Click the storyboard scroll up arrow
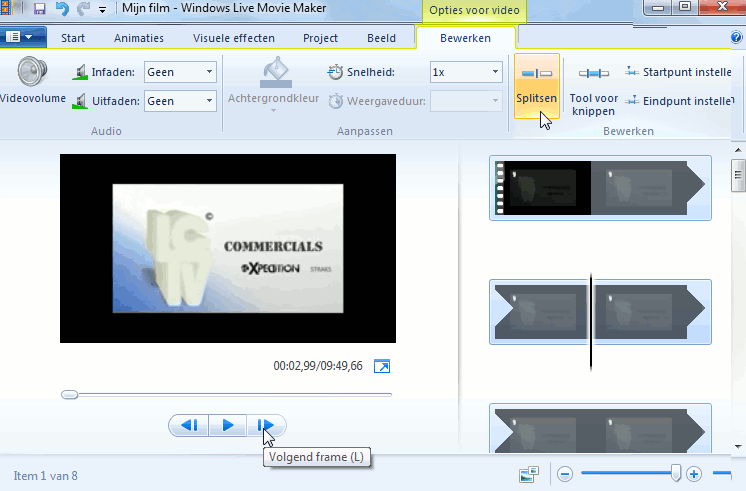This screenshot has width=746, height=491. 738,150
